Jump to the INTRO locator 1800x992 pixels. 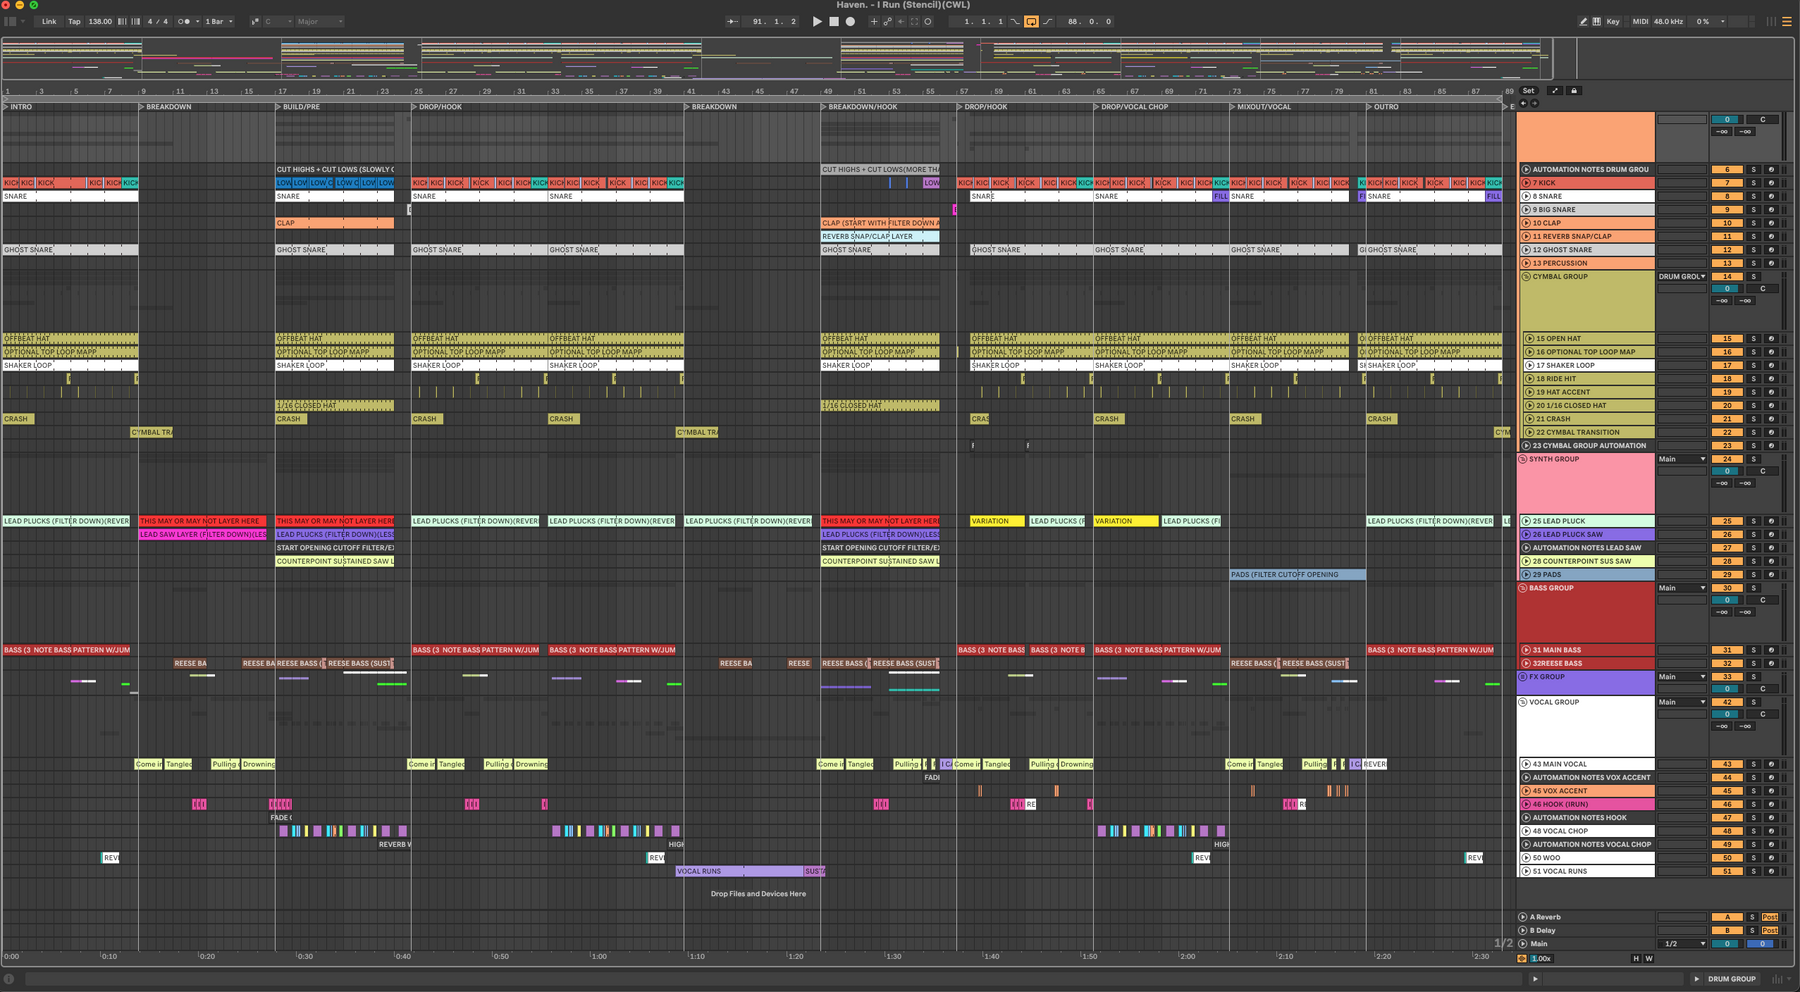coord(18,107)
